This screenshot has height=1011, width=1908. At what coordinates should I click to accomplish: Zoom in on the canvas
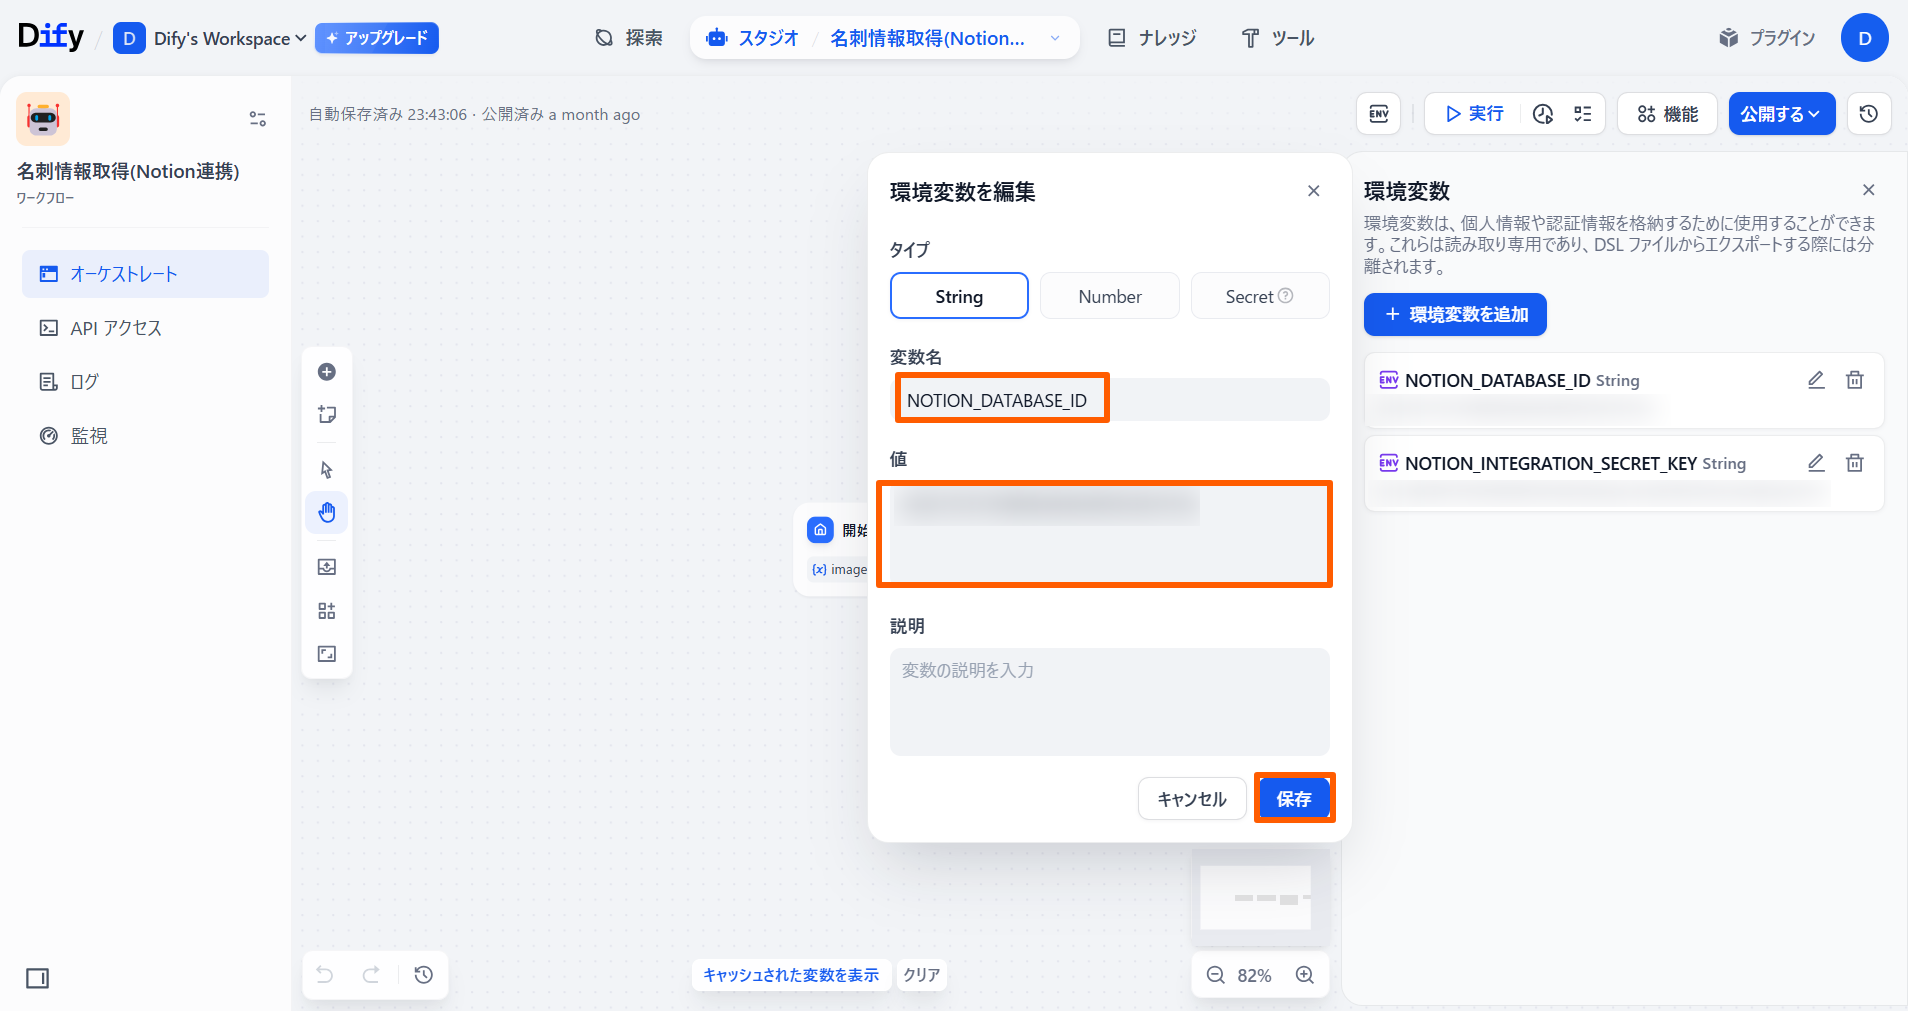1304,975
